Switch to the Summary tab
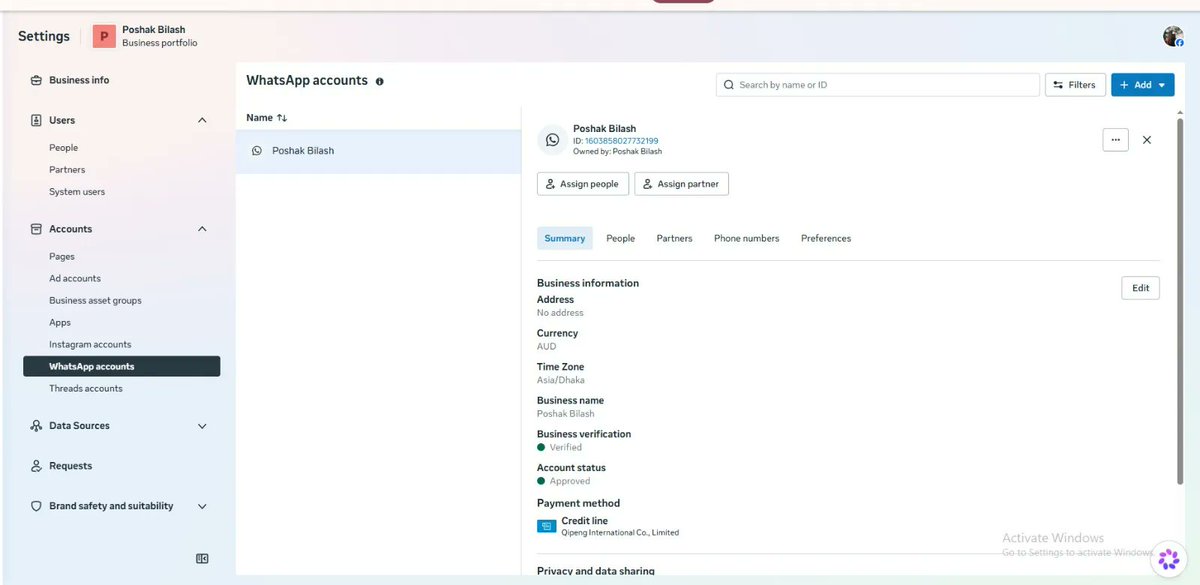Screen dimensions: 1200x585 pos(565,238)
